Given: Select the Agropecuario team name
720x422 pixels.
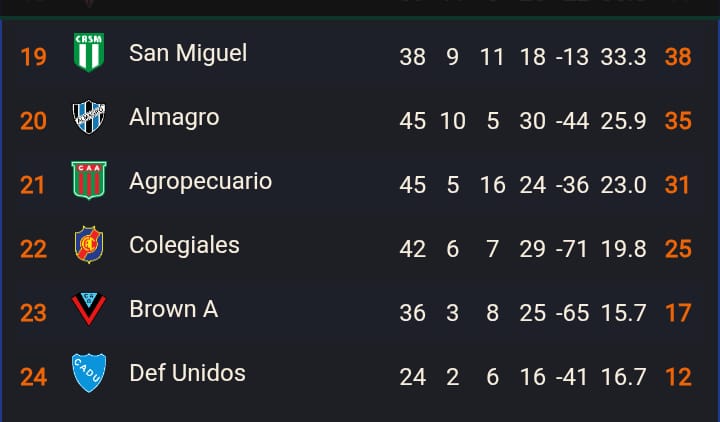Looking at the screenshot, I should [200, 182].
